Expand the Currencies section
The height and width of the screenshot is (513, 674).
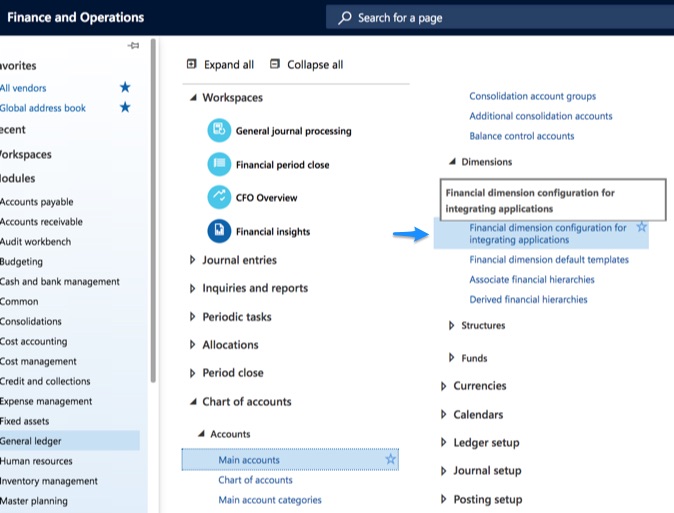click(x=444, y=386)
